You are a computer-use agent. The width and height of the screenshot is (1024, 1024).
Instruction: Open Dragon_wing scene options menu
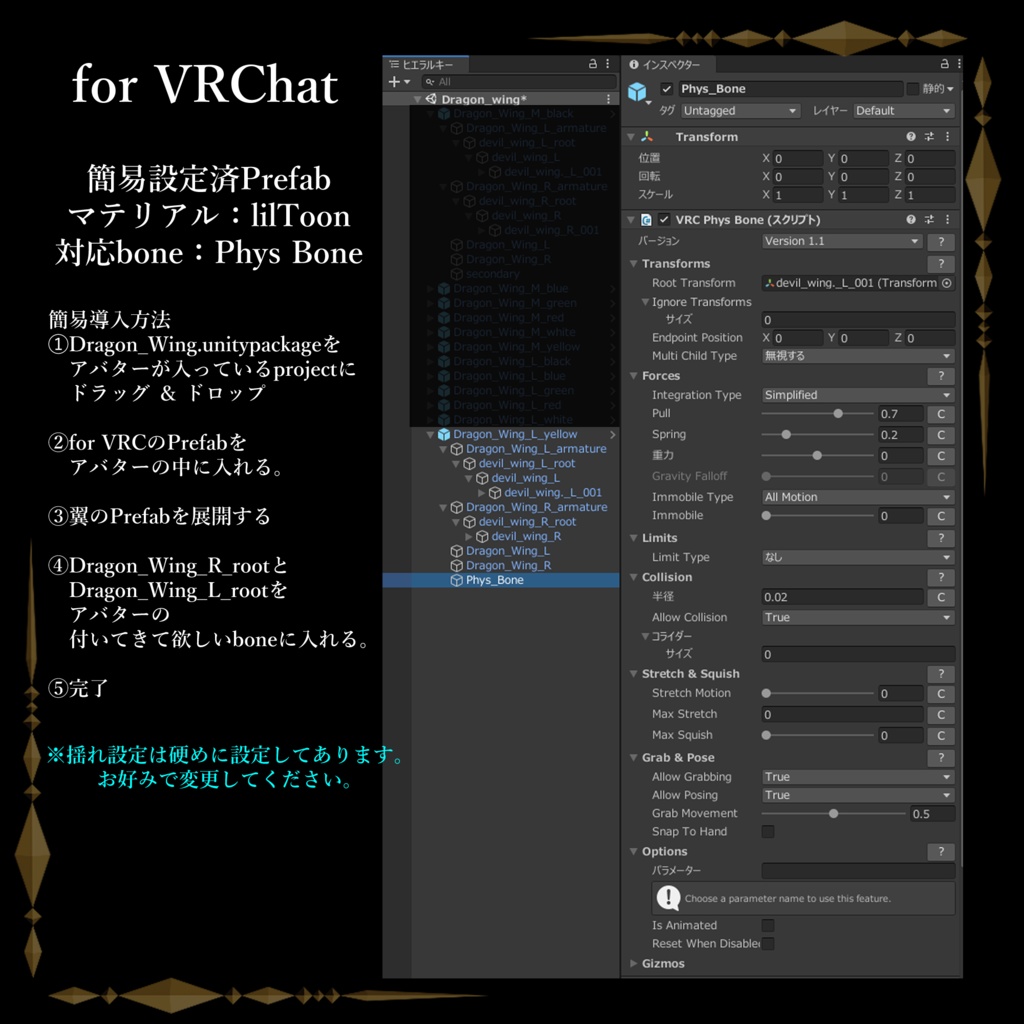click(609, 99)
